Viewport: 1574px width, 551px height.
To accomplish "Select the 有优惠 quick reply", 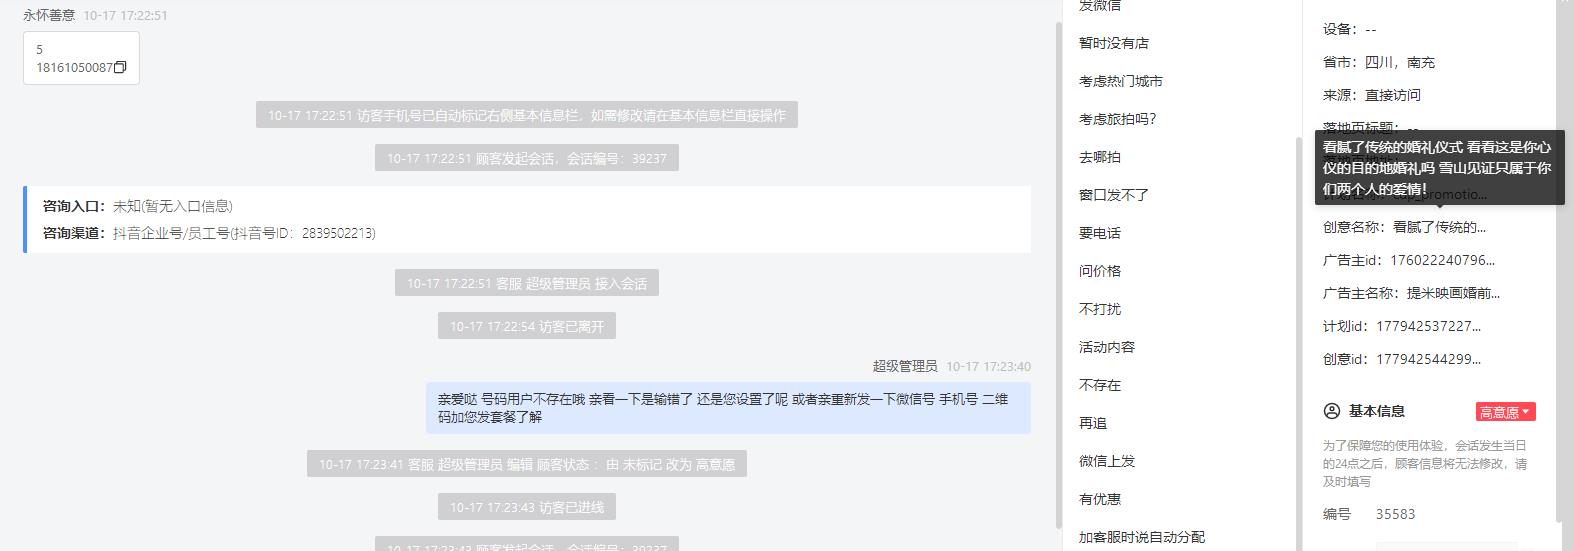I will tap(1099, 499).
